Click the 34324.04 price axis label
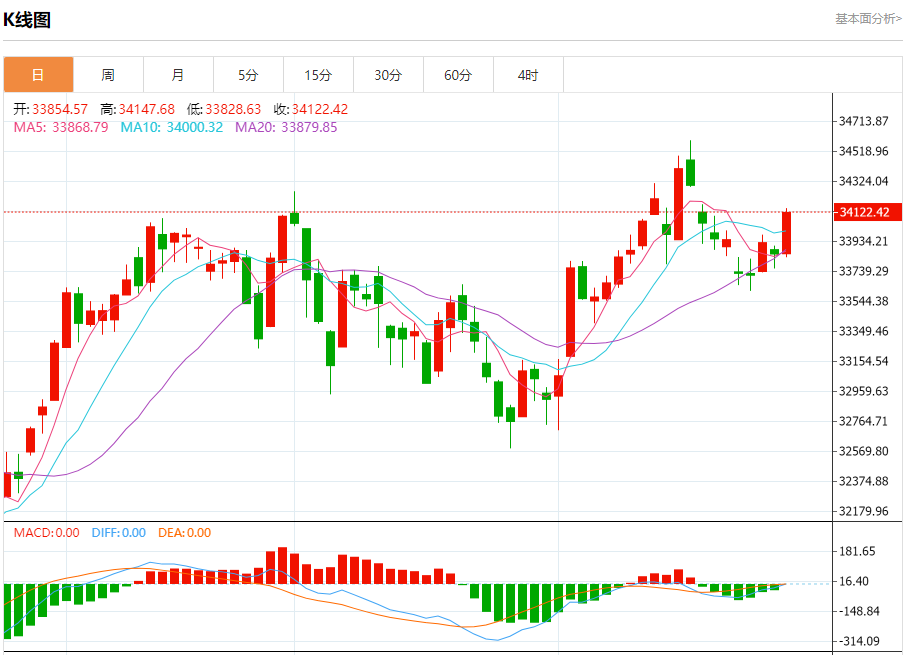 pyautogui.click(x=863, y=181)
